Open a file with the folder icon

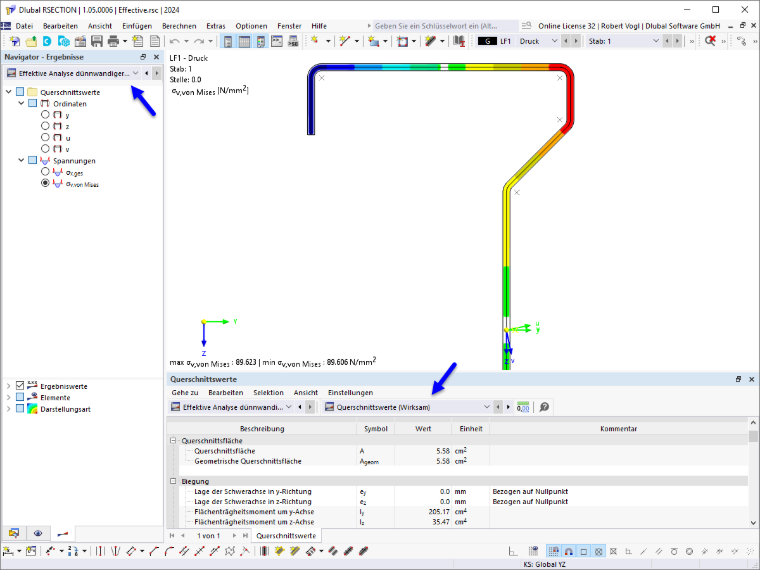(31, 41)
